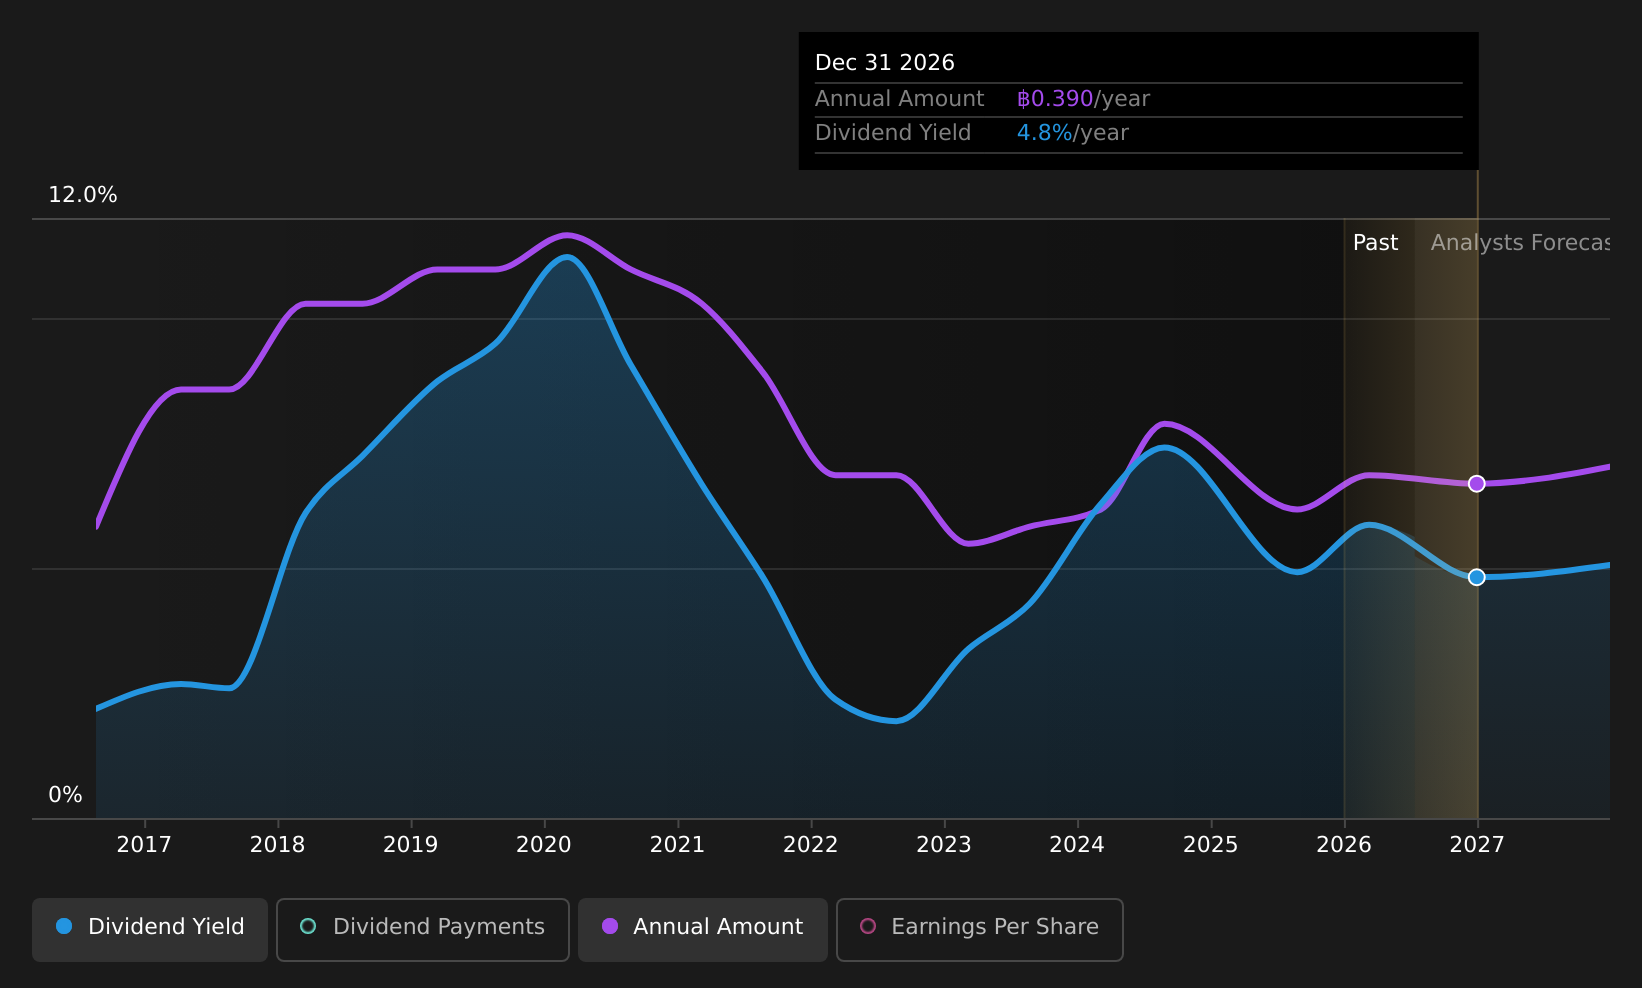1642x988 pixels.
Task: Click the 2021 axis label
Action: coord(677,845)
